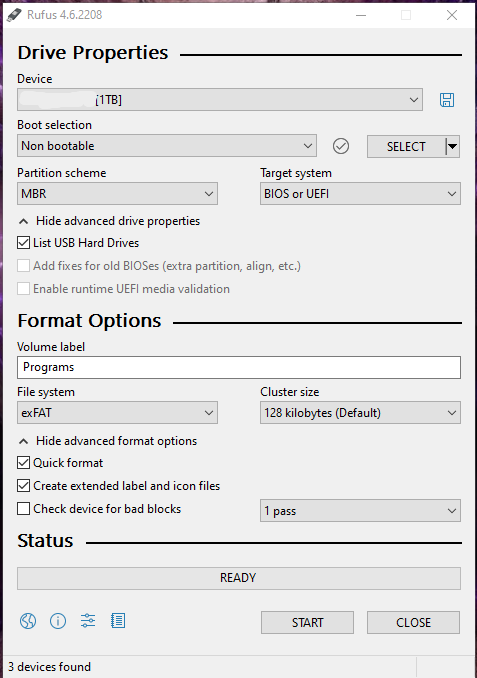Click the CLOSE button
477x678 pixels.
click(x=413, y=622)
